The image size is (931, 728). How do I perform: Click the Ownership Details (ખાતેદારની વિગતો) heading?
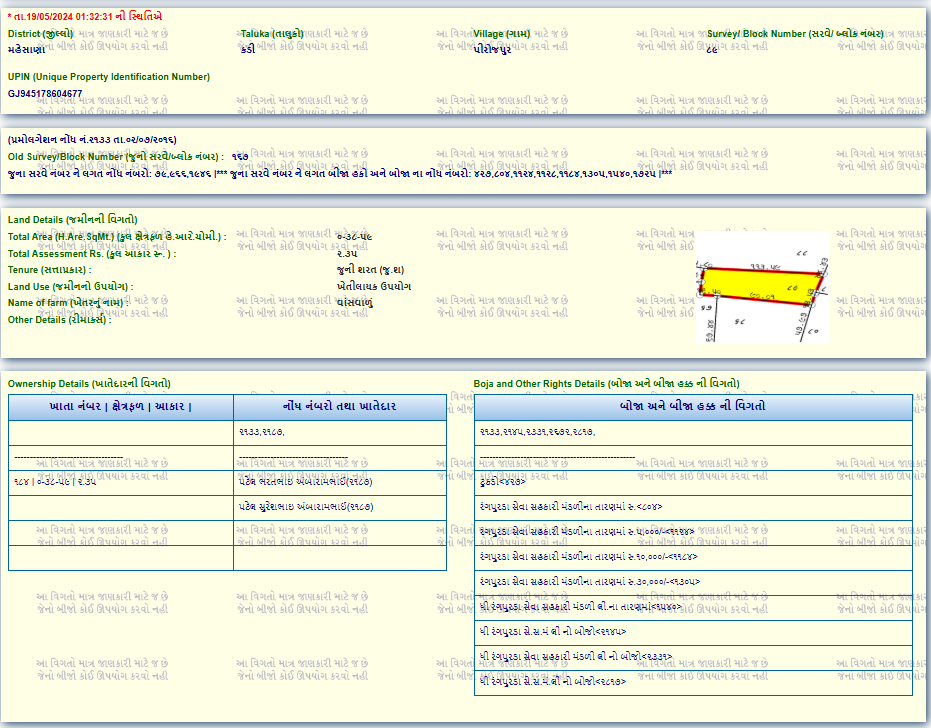click(89, 384)
